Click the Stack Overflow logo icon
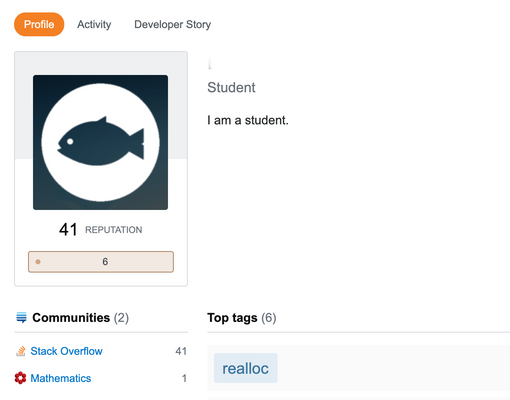 21,351
